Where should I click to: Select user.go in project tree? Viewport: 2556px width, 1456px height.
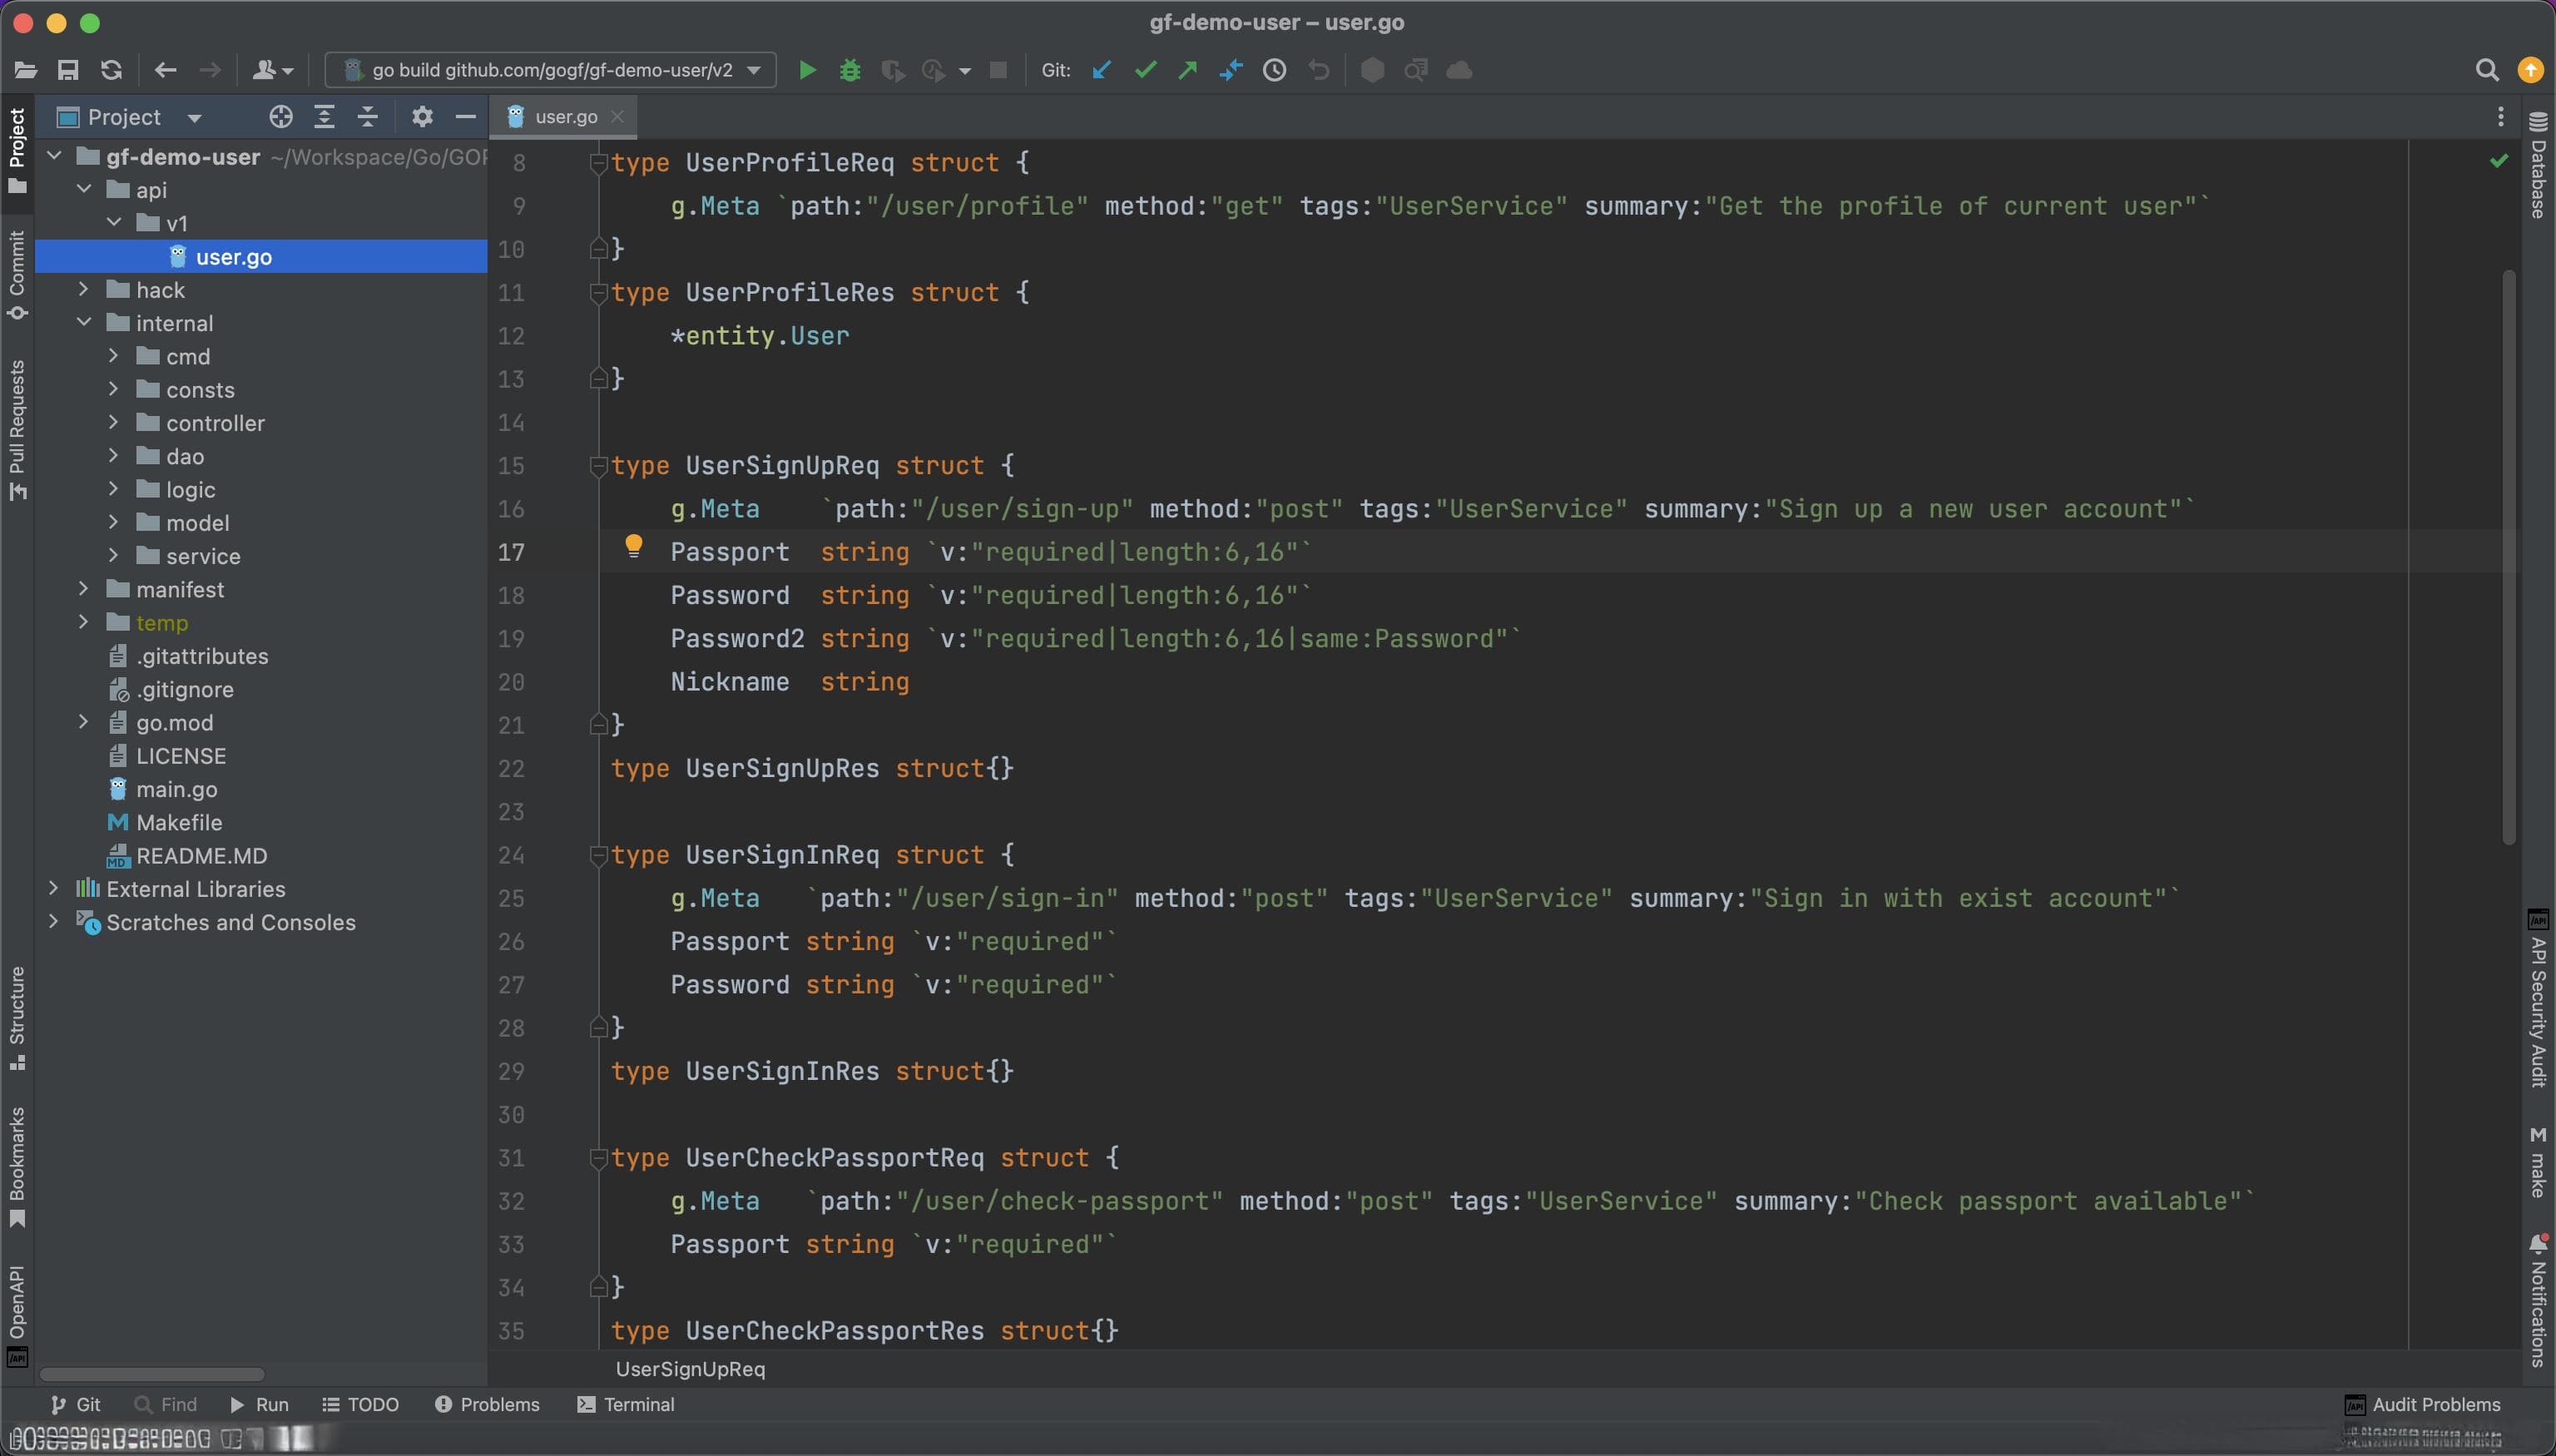[262, 256]
